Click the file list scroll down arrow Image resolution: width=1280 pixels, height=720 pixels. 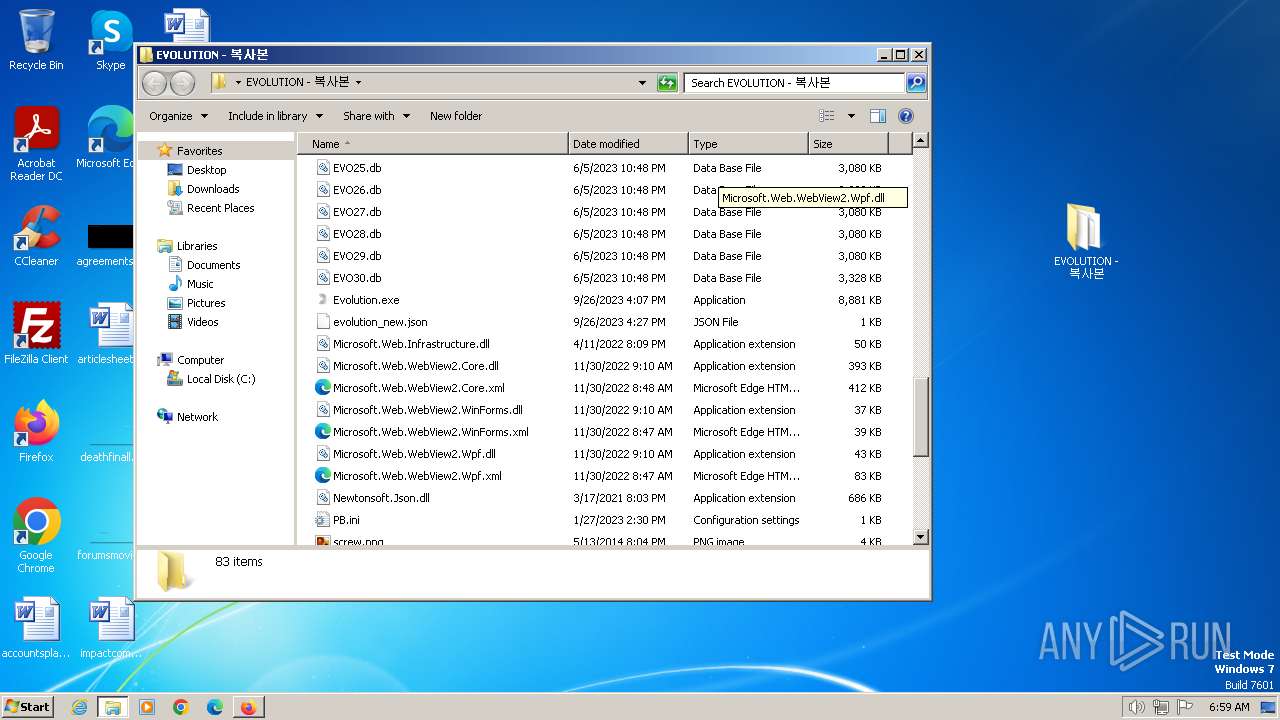(x=921, y=537)
